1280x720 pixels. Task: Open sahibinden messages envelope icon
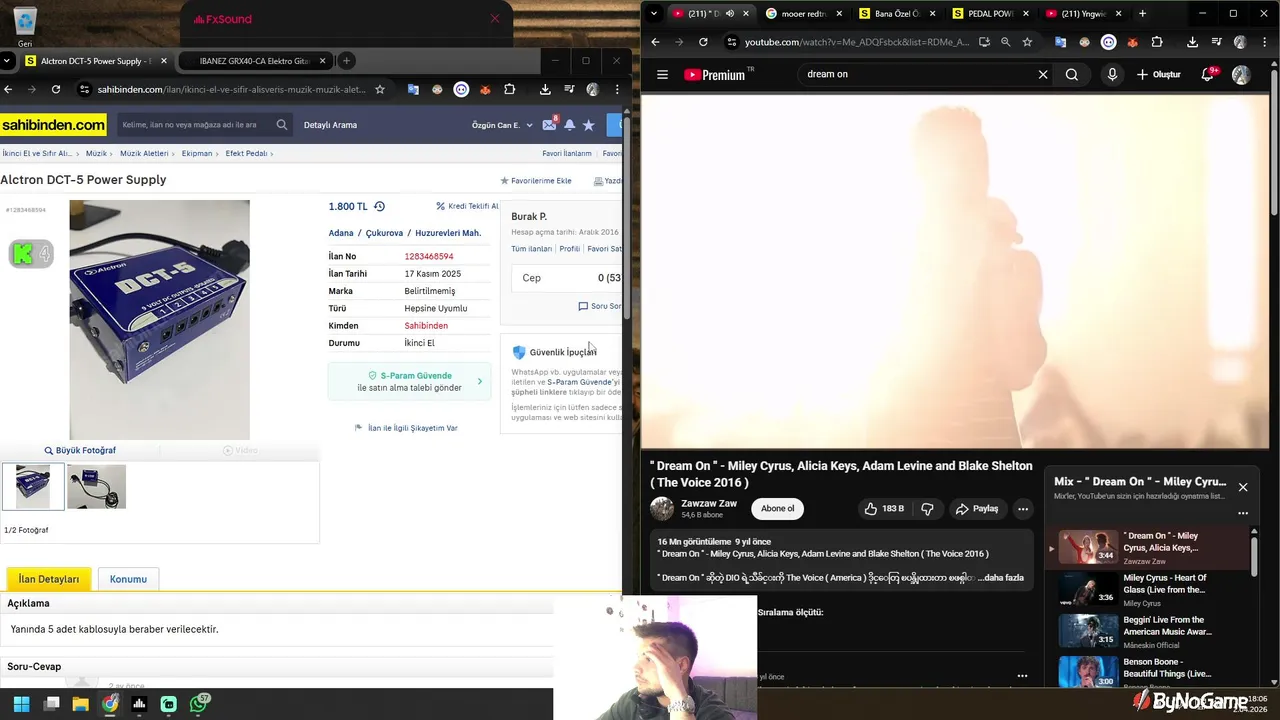pos(549,124)
